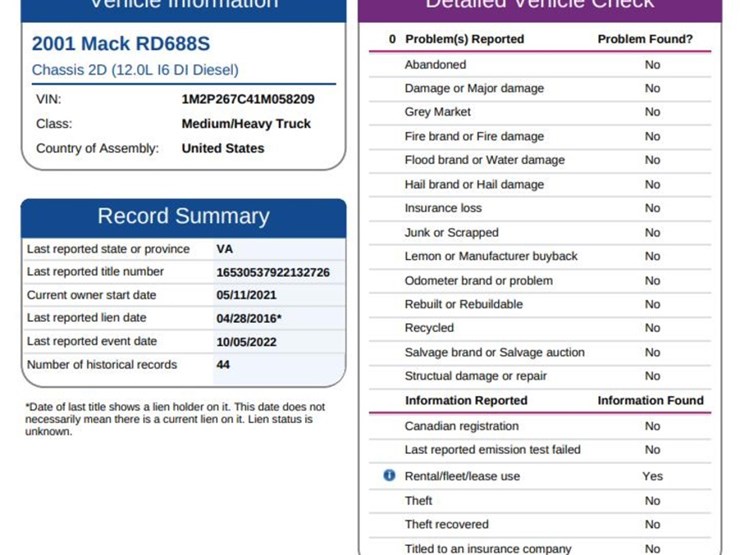Screen dimensions: 740x555
Task: Click the Flood brand or Water damage row
Action: (484, 160)
